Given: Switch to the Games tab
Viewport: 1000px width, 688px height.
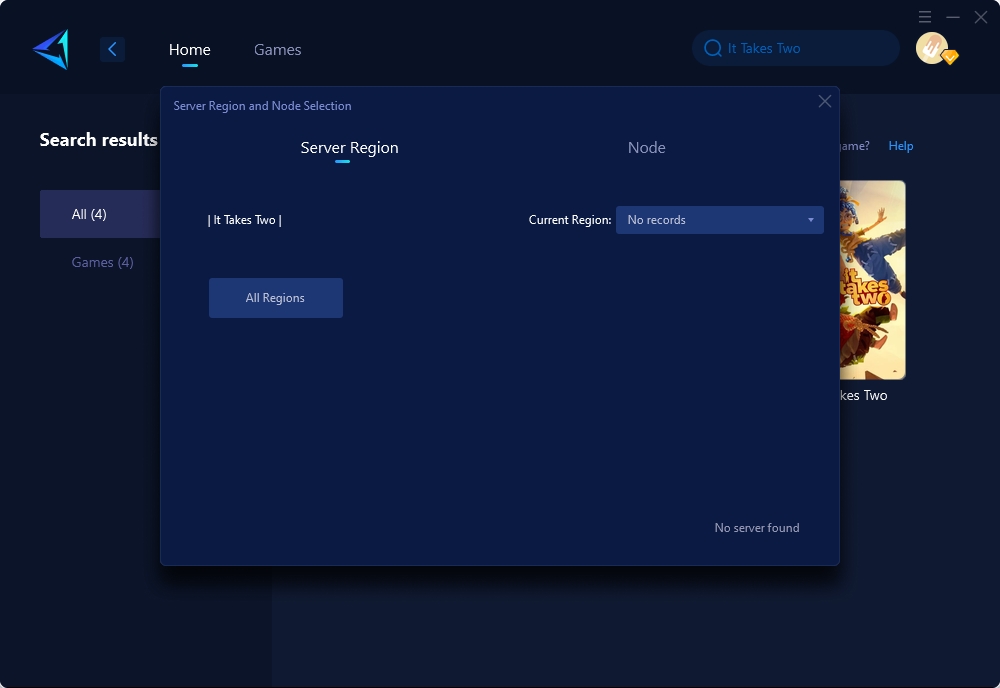Looking at the screenshot, I should click(277, 50).
